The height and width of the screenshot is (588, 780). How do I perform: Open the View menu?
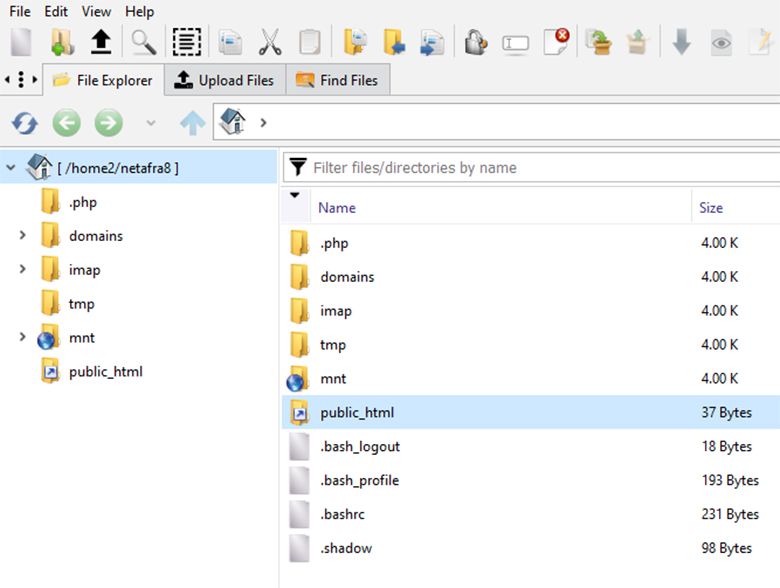[96, 11]
